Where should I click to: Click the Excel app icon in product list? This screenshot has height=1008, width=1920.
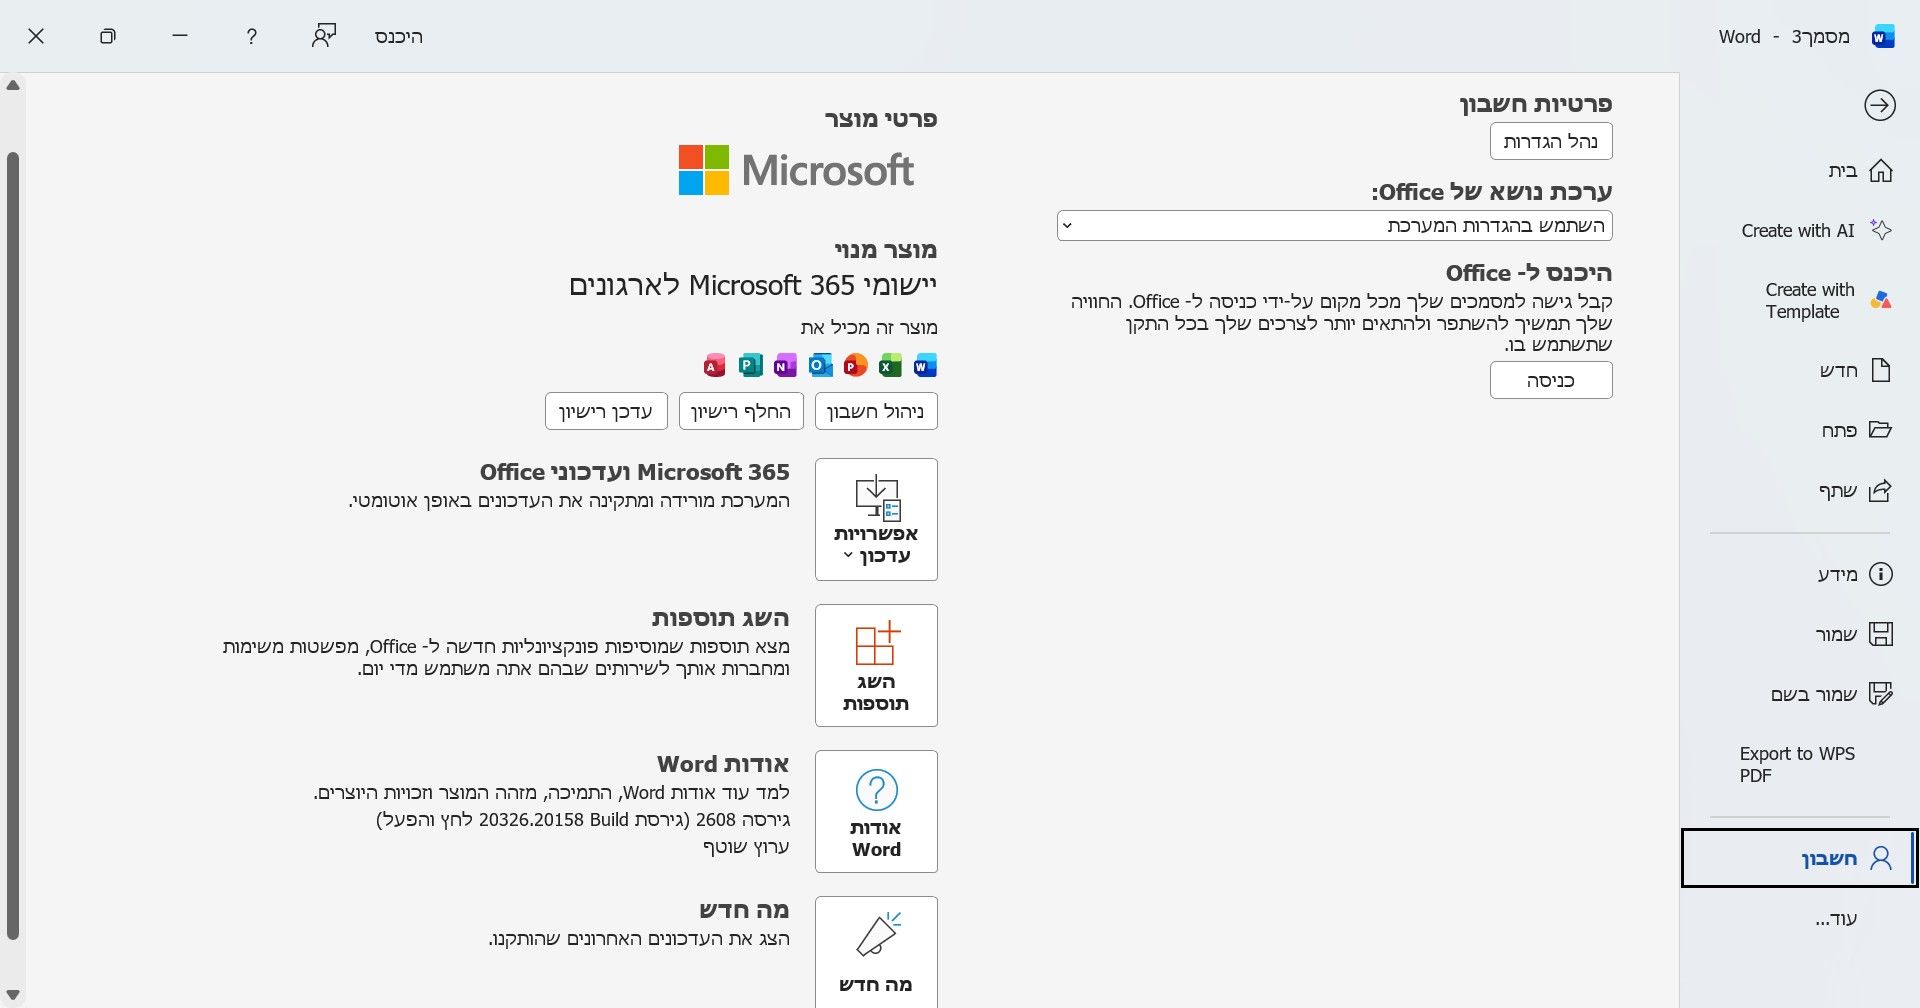click(x=890, y=366)
